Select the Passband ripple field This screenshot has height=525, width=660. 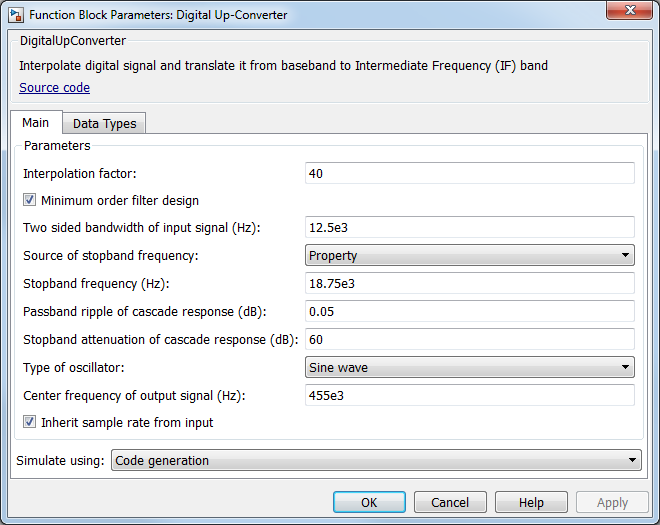pos(469,312)
